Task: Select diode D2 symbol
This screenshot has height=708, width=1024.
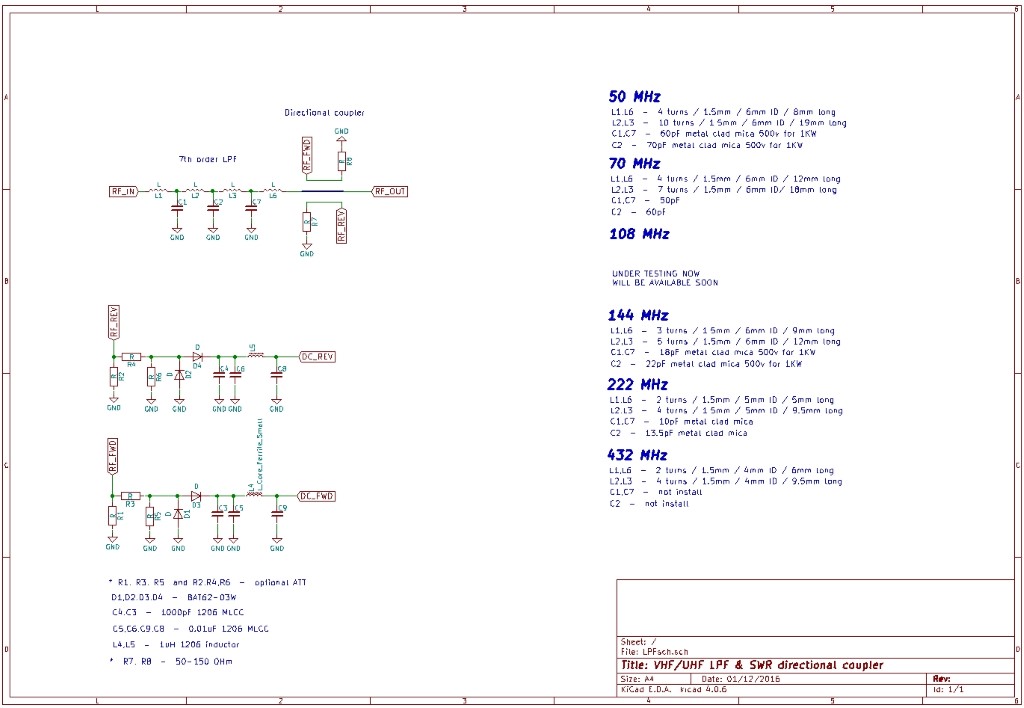Action: pyautogui.click(x=179, y=376)
